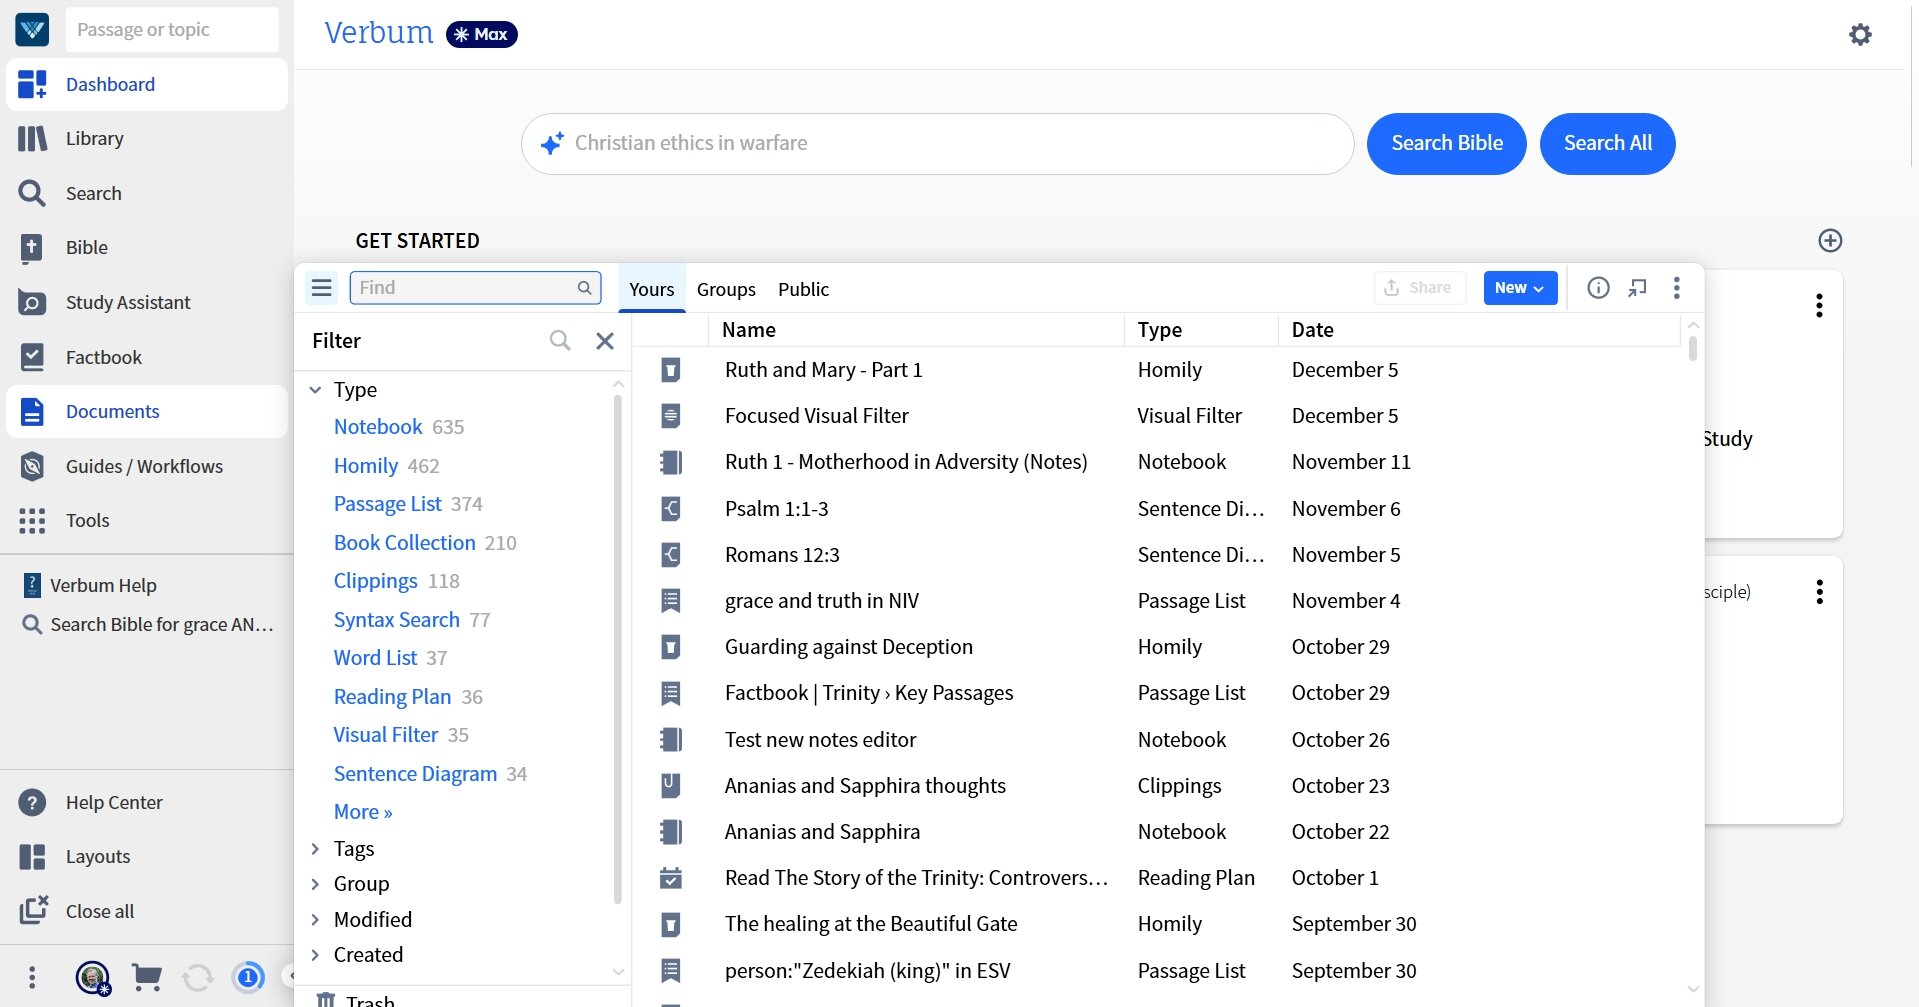Image resolution: width=1919 pixels, height=1007 pixels.
Task: Click the Passage or topic input box
Action: pos(172,30)
